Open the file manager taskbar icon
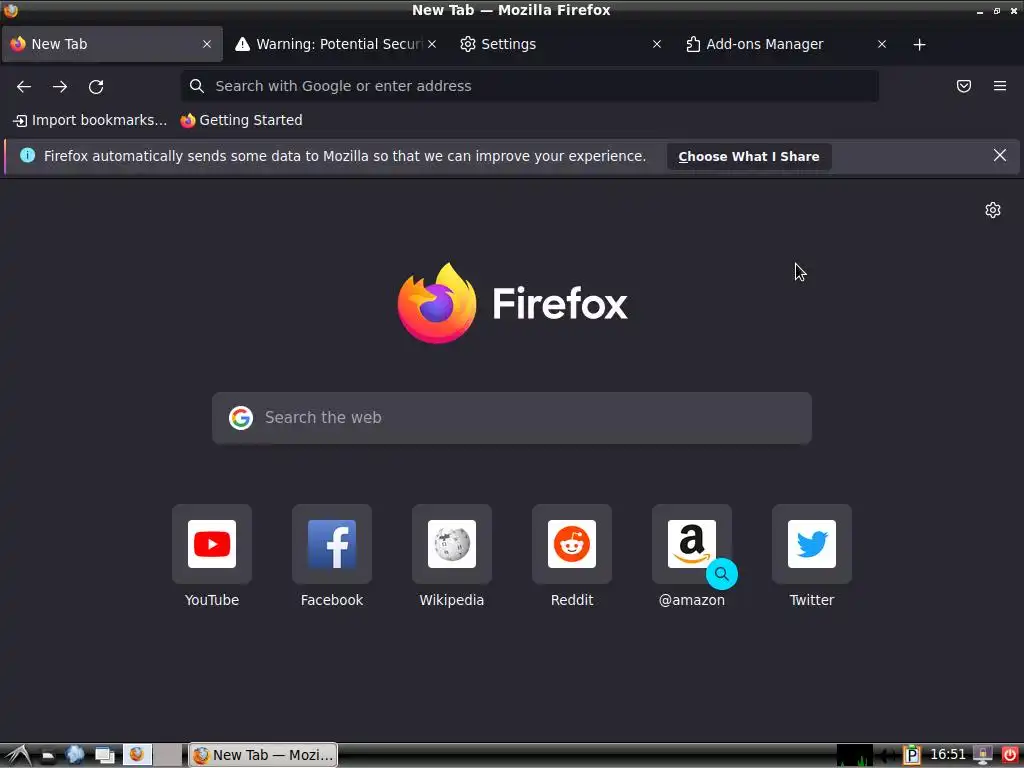The image size is (1024, 768). pyautogui.click(x=47, y=756)
